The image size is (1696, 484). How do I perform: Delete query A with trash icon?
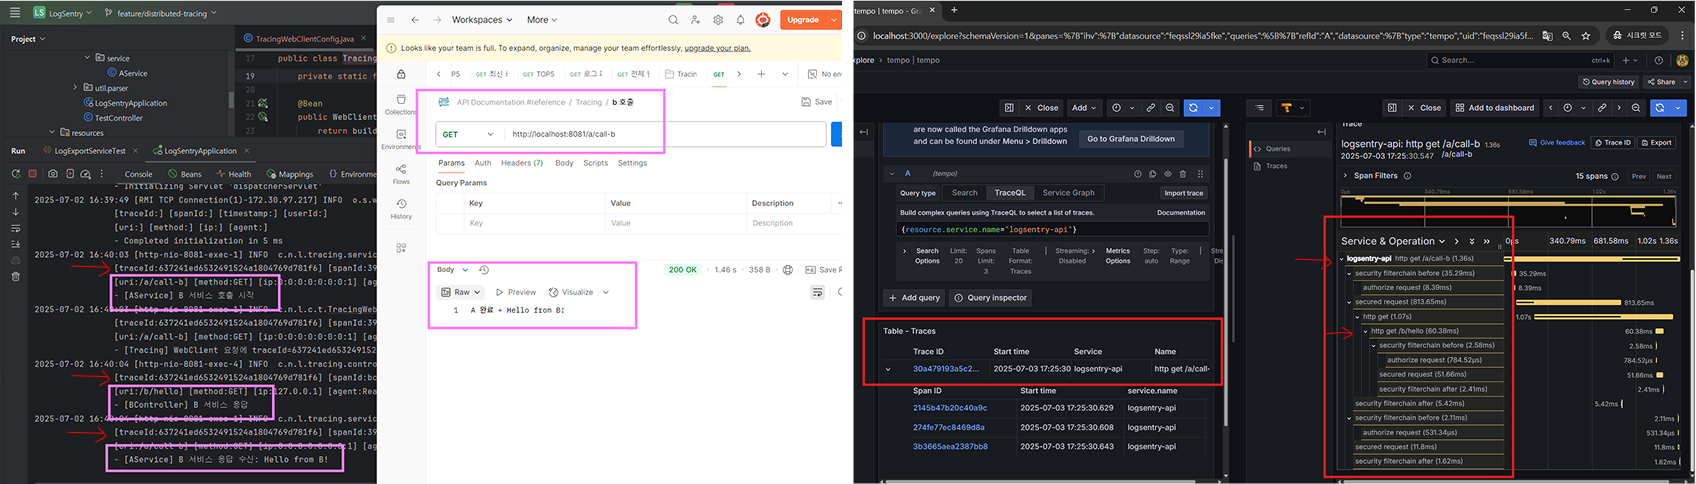(x=1183, y=174)
